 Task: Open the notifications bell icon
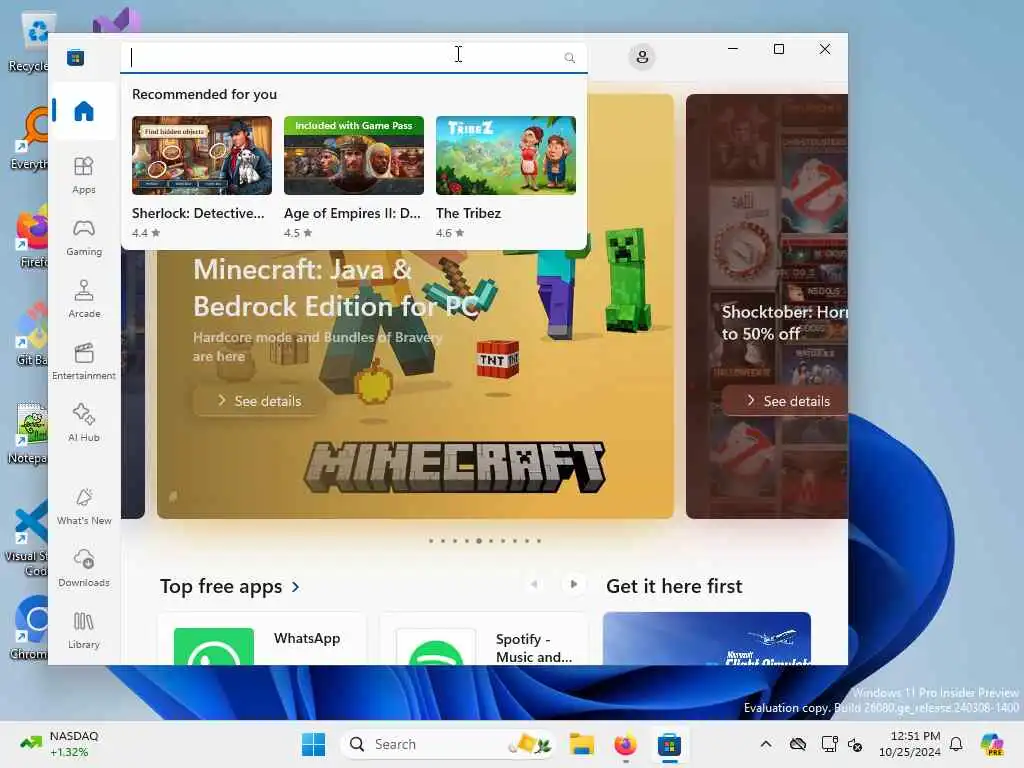click(956, 744)
